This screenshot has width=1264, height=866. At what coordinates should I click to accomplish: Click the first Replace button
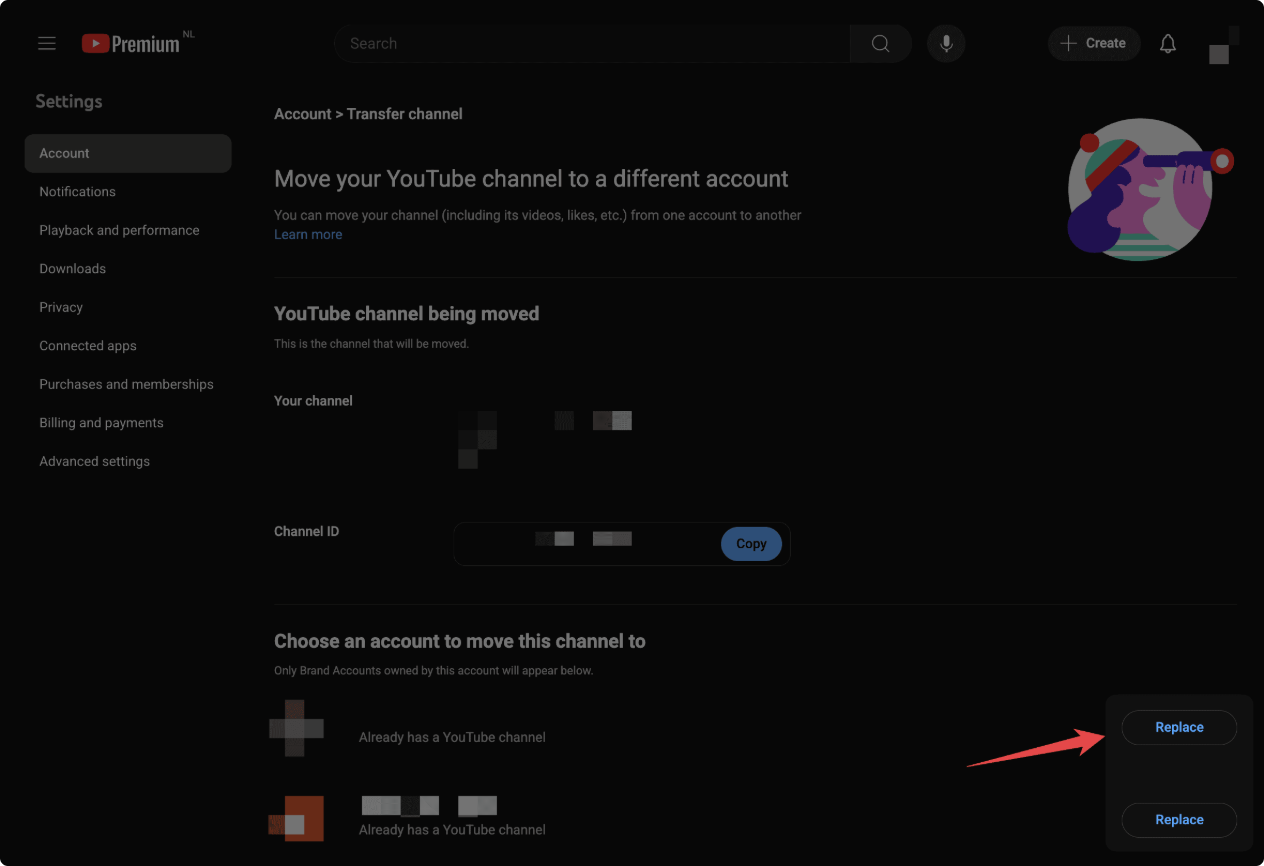click(1179, 728)
